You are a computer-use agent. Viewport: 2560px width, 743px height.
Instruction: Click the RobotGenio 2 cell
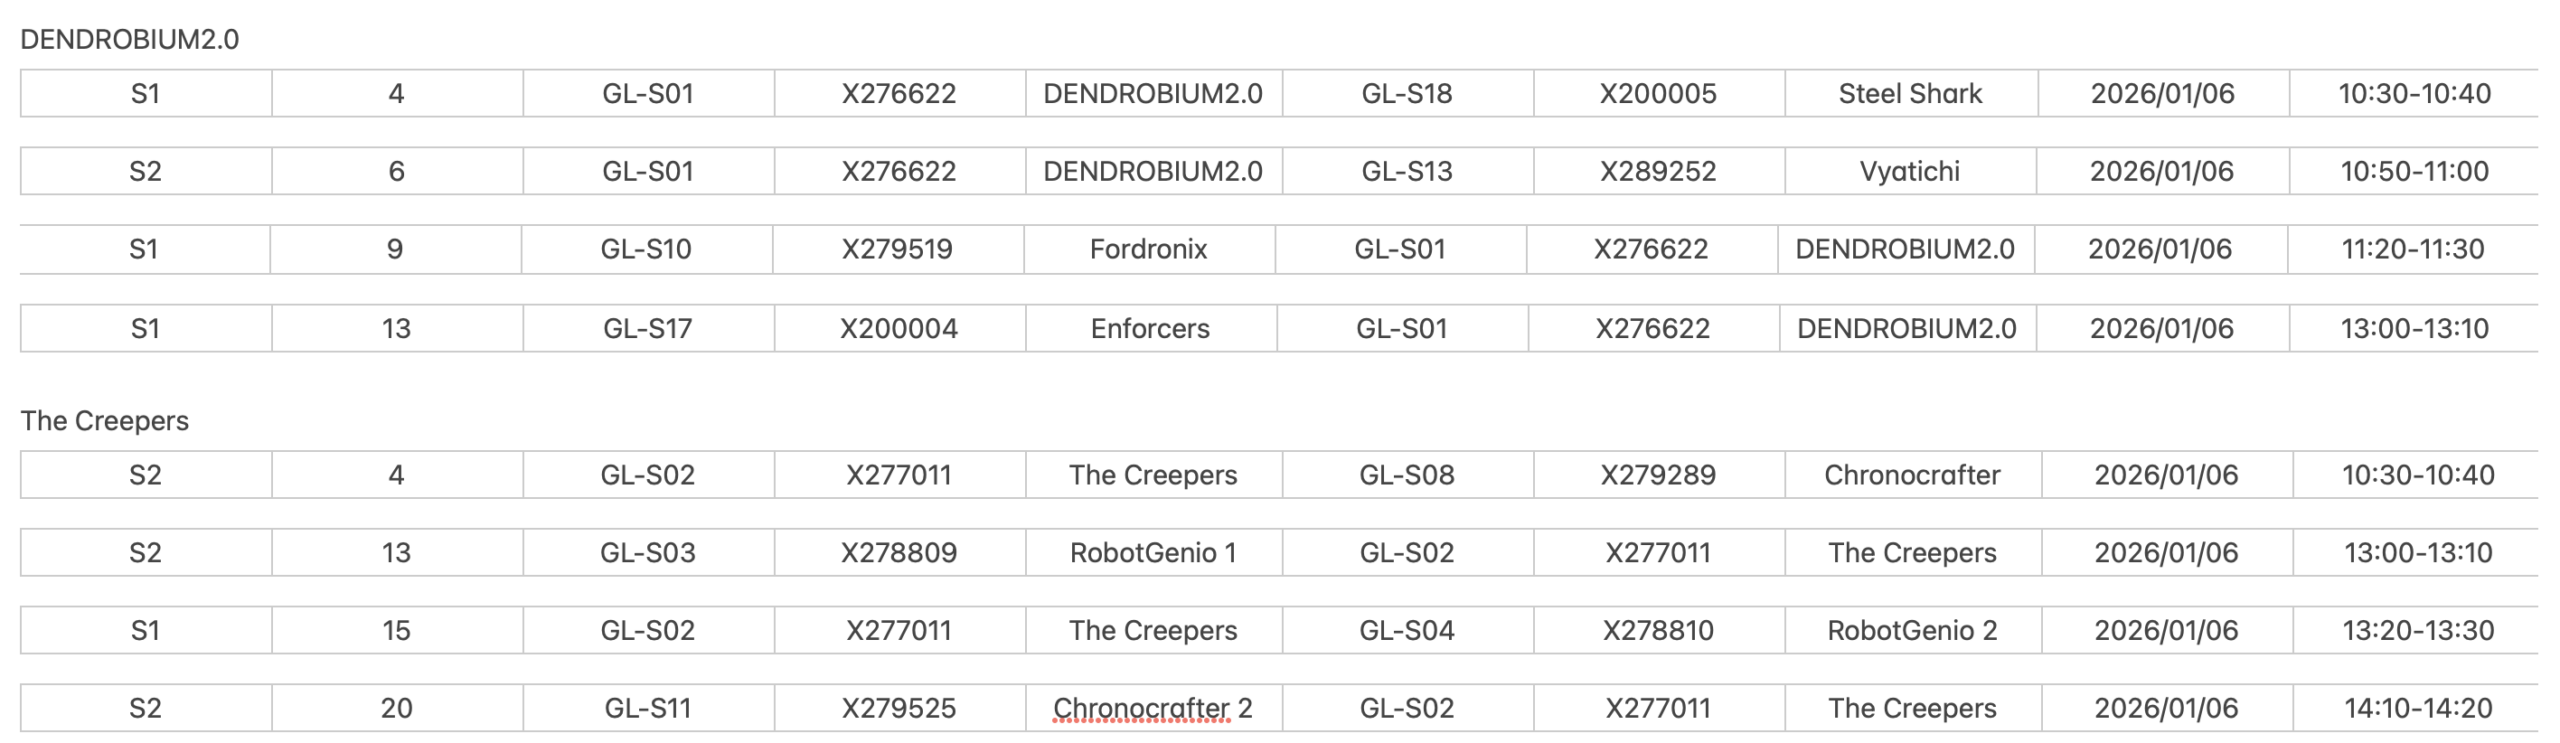1912,630
